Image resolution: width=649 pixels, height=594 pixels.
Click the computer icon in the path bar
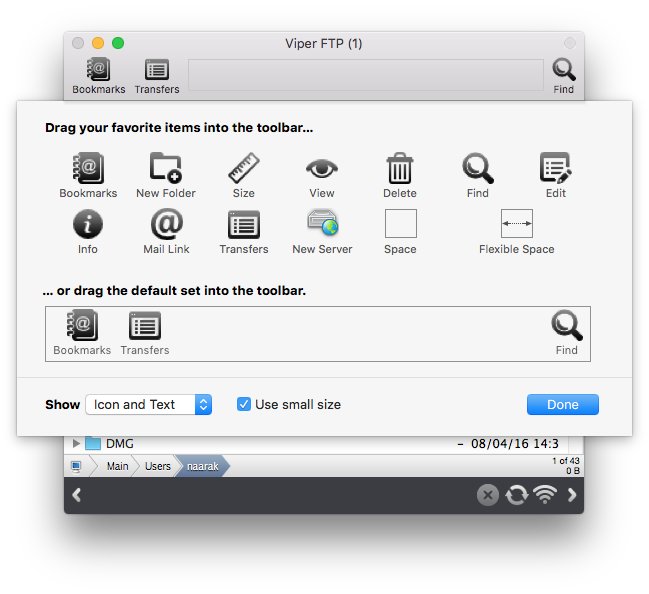point(76,467)
